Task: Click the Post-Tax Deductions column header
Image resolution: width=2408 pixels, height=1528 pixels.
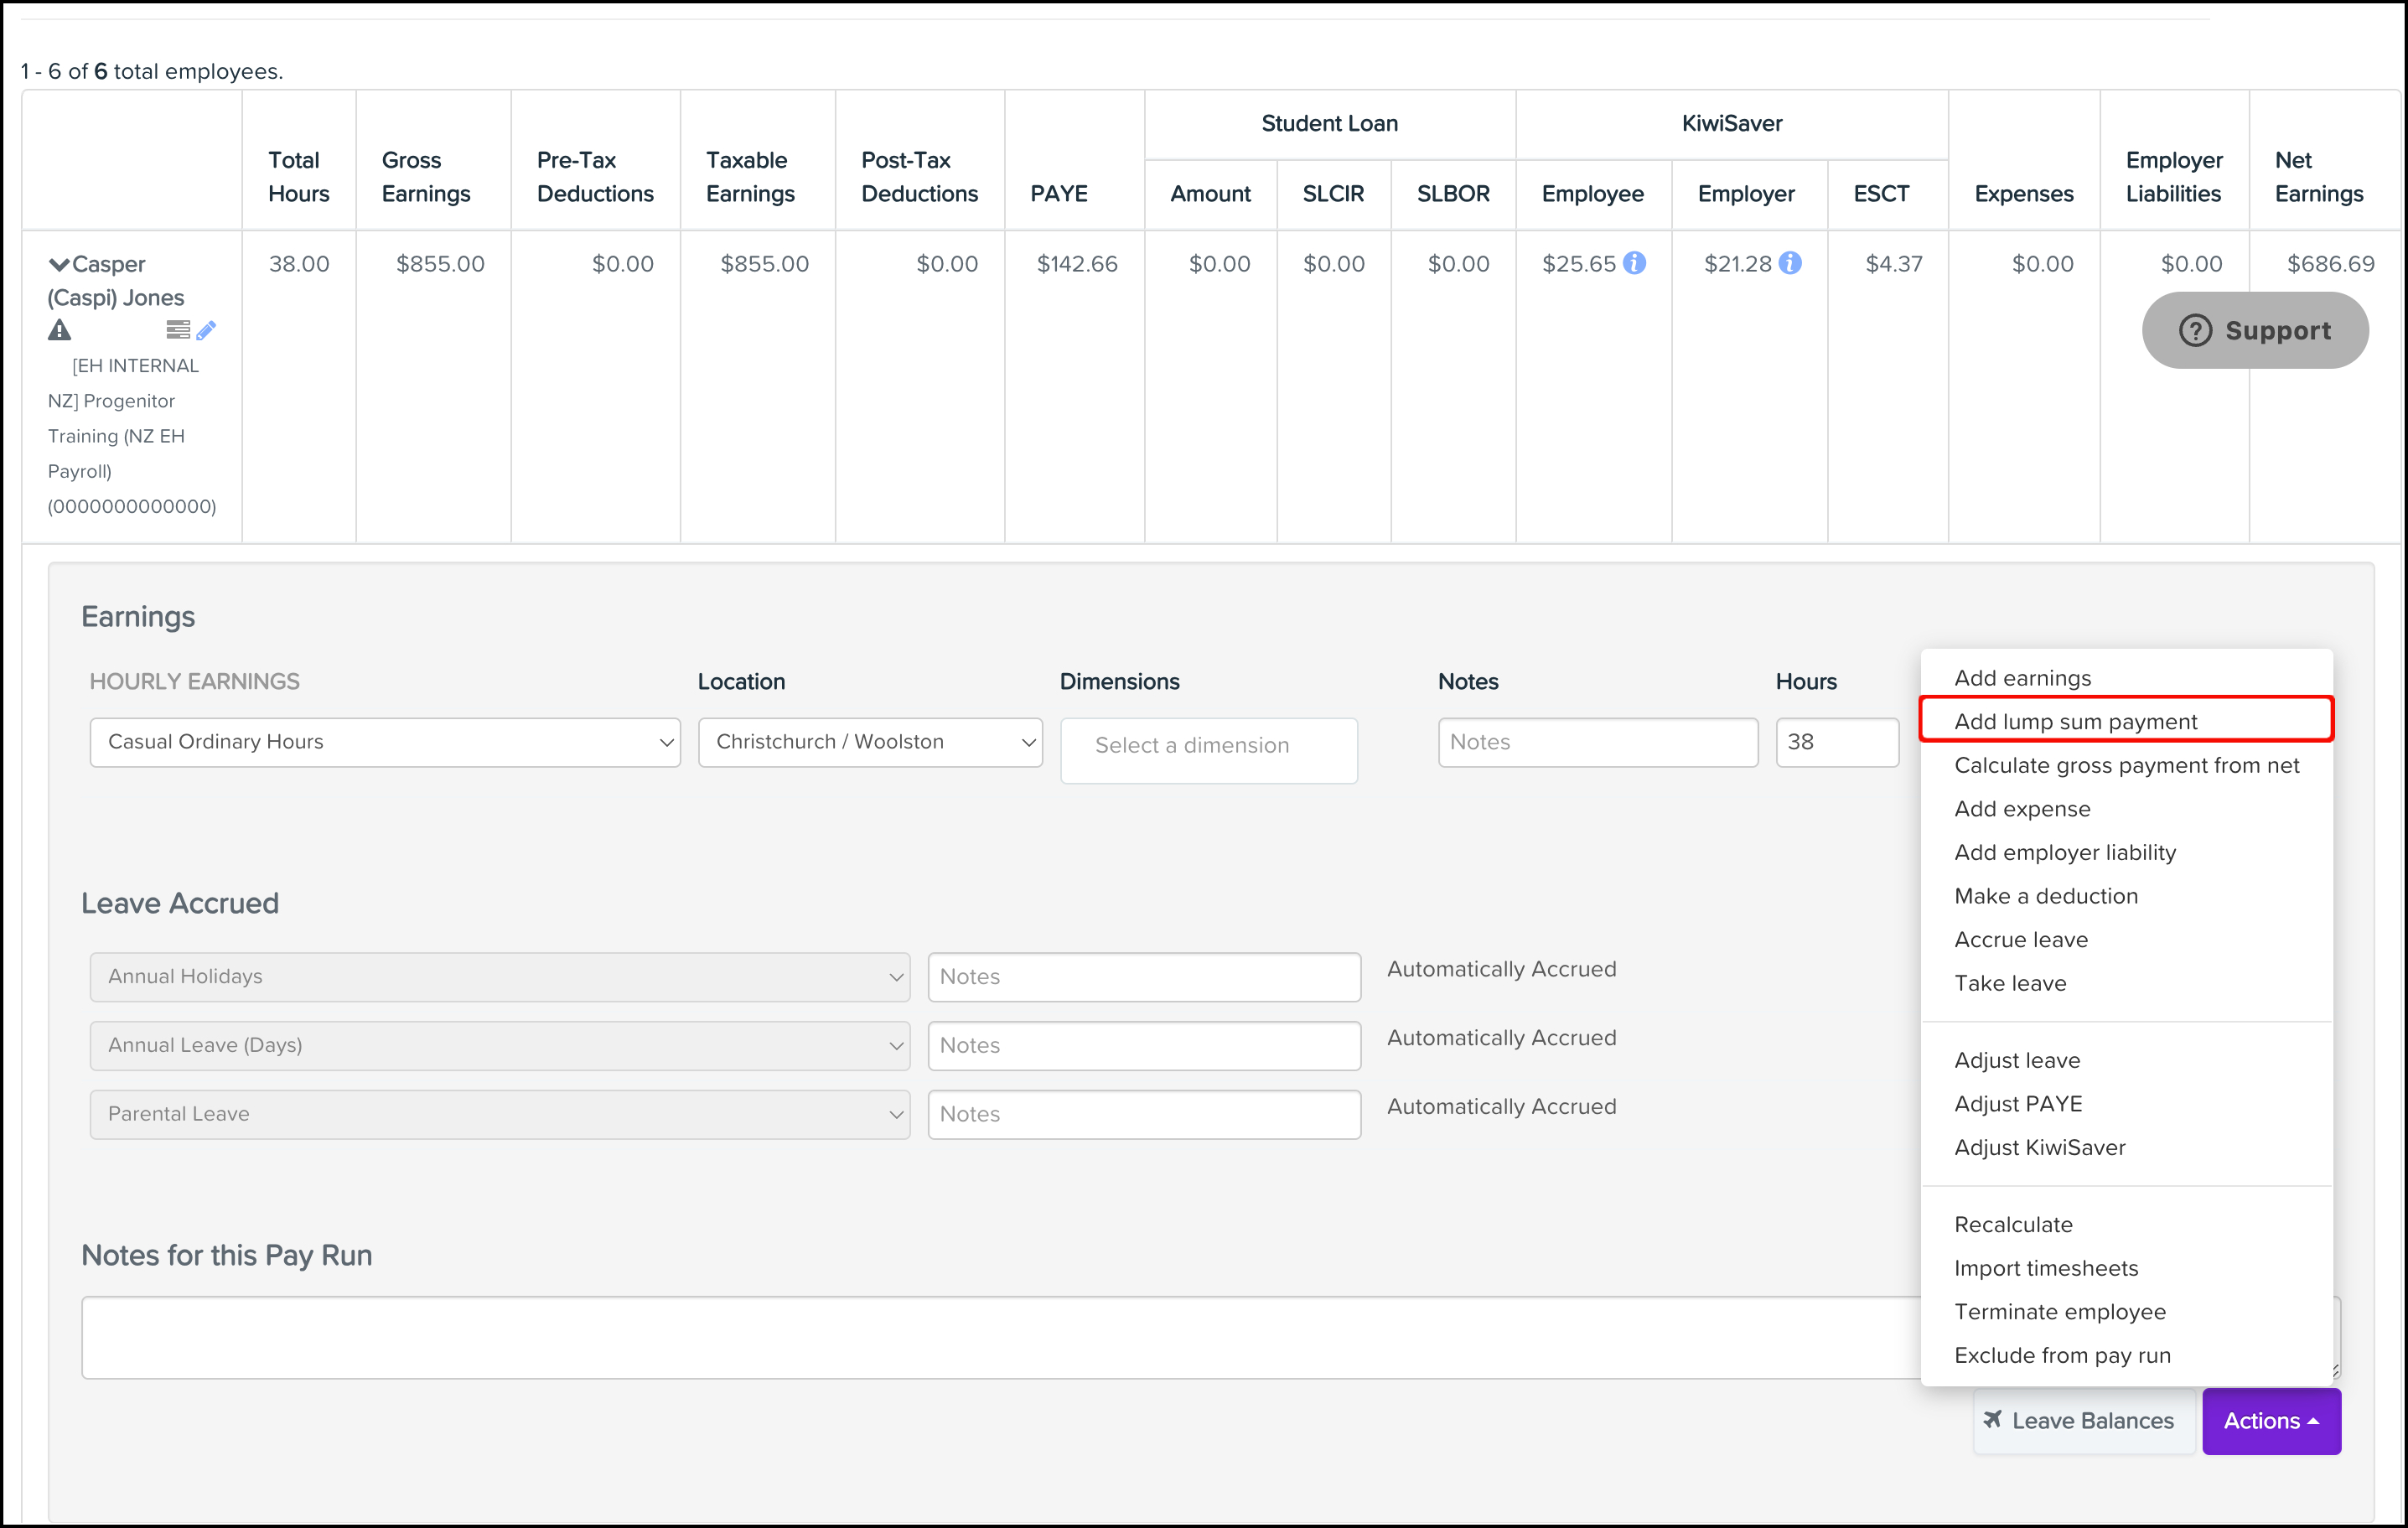Action: [x=919, y=177]
